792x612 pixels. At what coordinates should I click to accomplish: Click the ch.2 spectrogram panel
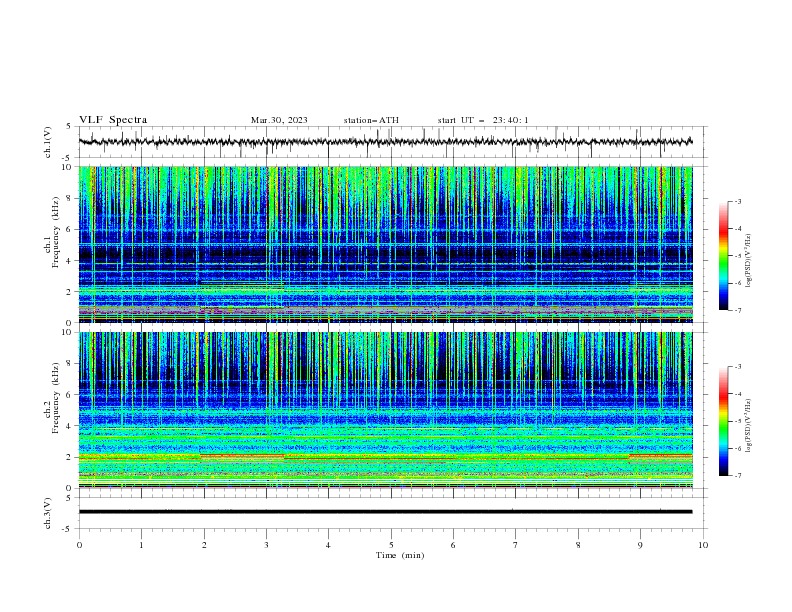(385, 410)
